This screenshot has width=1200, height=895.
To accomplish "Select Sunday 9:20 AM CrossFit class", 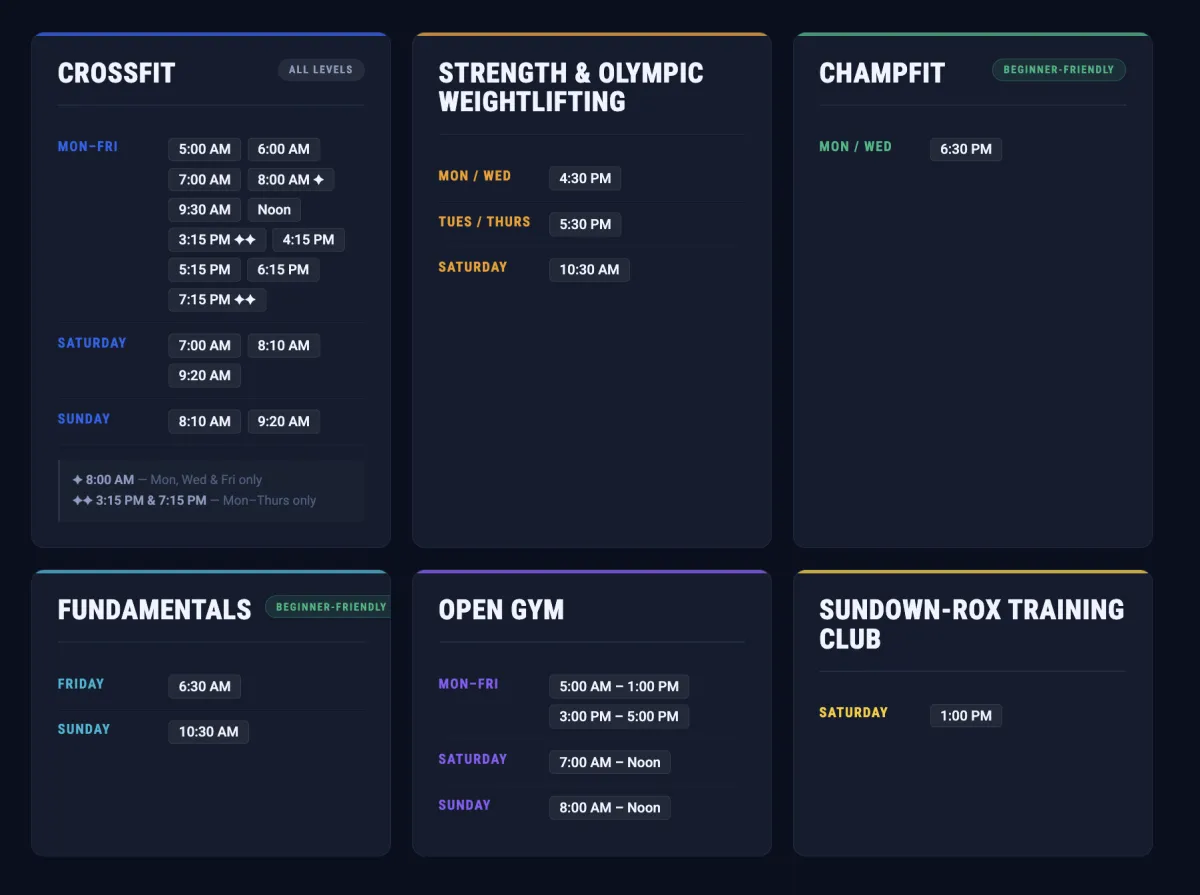I will (284, 421).
